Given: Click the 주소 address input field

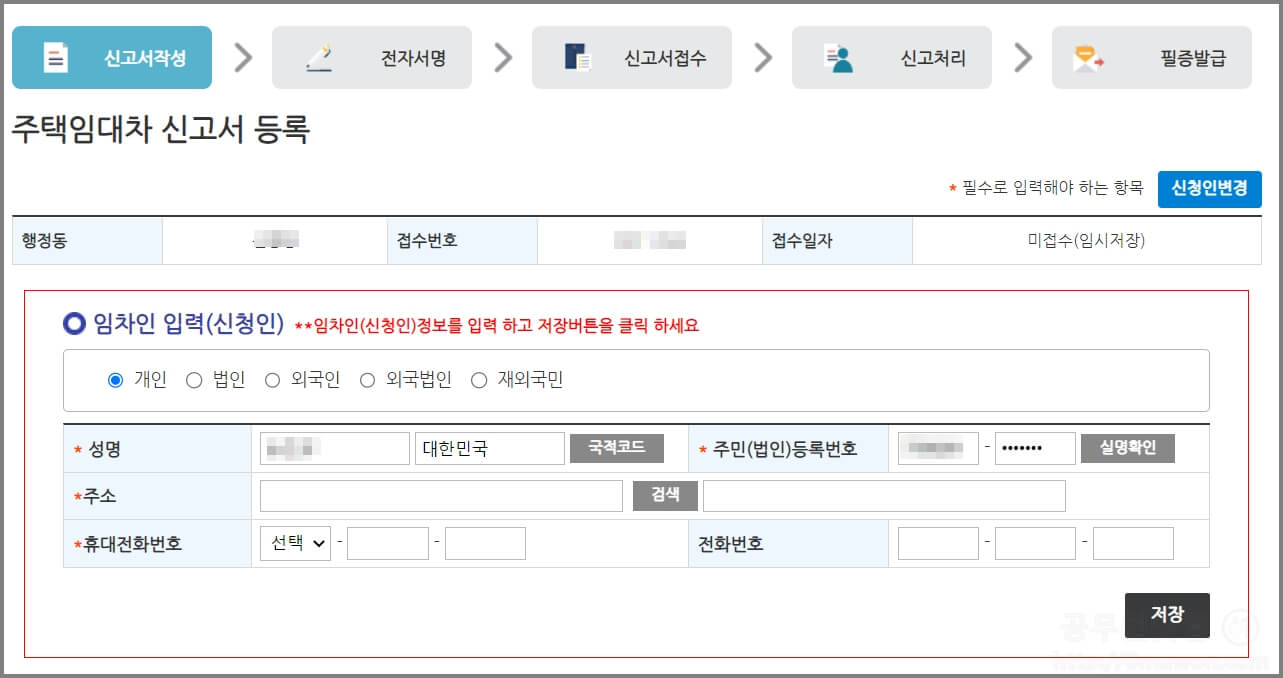Looking at the screenshot, I should click(x=440, y=495).
